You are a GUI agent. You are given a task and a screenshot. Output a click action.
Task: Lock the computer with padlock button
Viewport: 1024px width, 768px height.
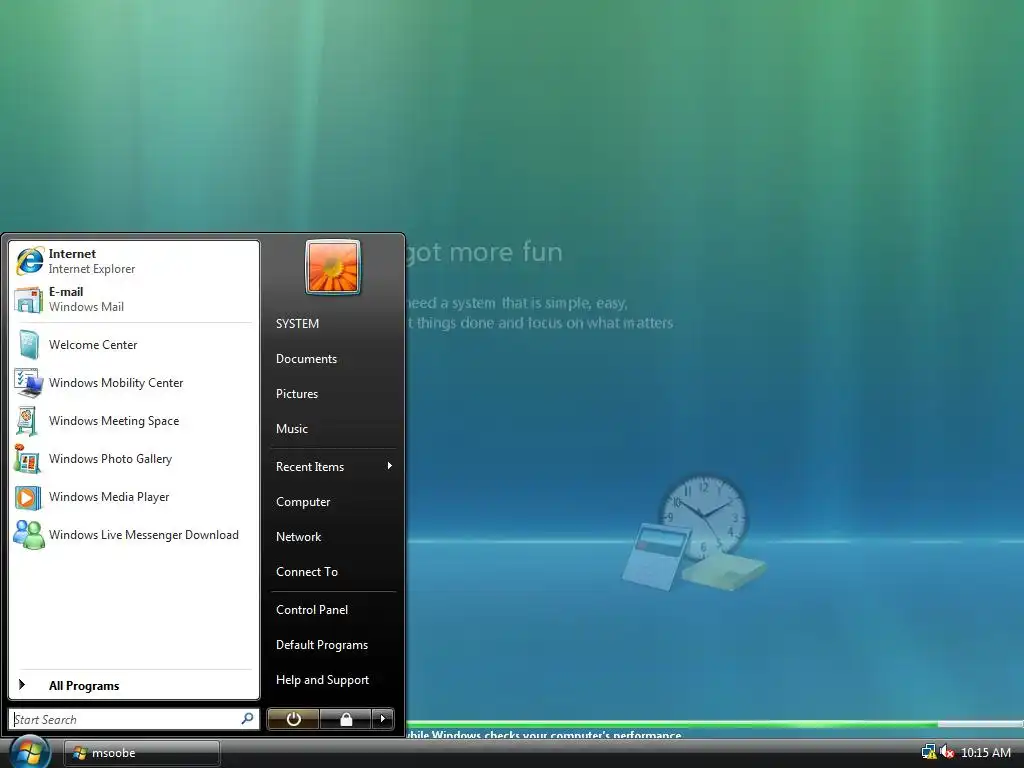(346, 719)
